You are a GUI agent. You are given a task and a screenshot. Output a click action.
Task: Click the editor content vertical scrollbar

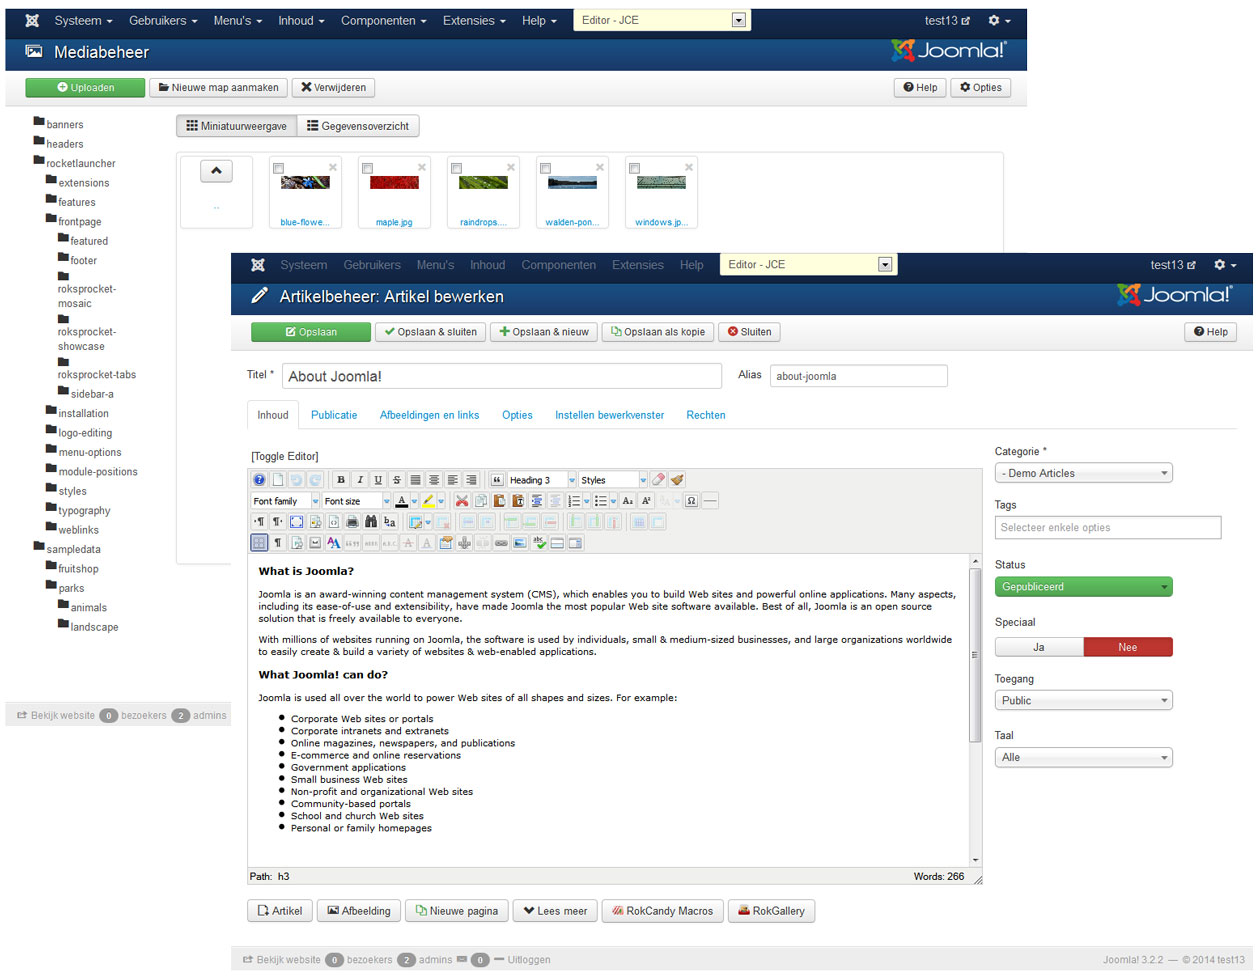(x=975, y=655)
